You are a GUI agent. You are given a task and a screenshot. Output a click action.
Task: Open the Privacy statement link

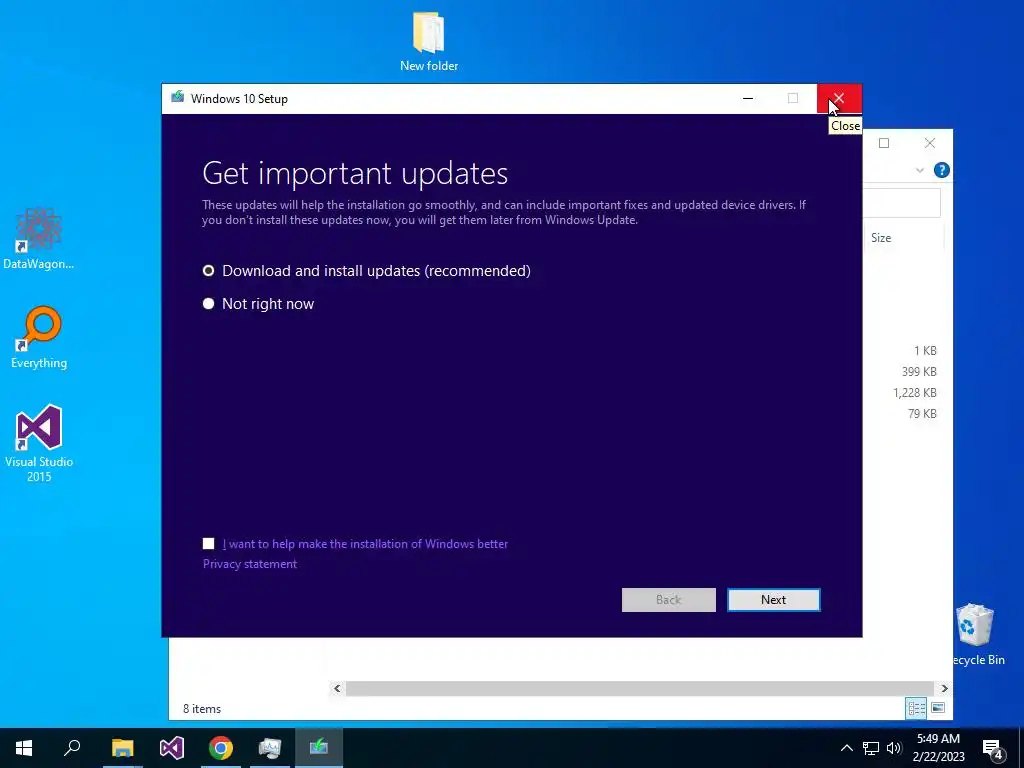click(x=249, y=564)
